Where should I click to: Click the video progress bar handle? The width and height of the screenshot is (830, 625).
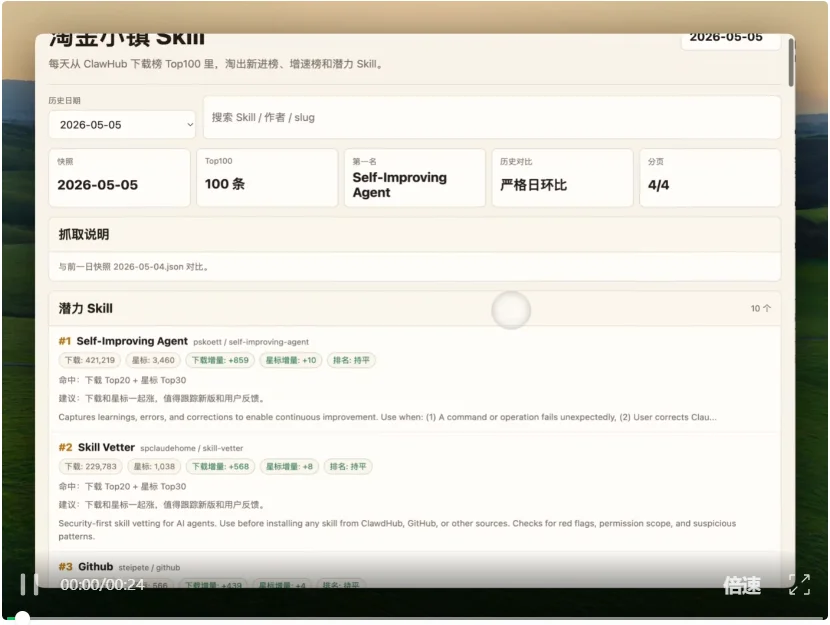(22, 617)
